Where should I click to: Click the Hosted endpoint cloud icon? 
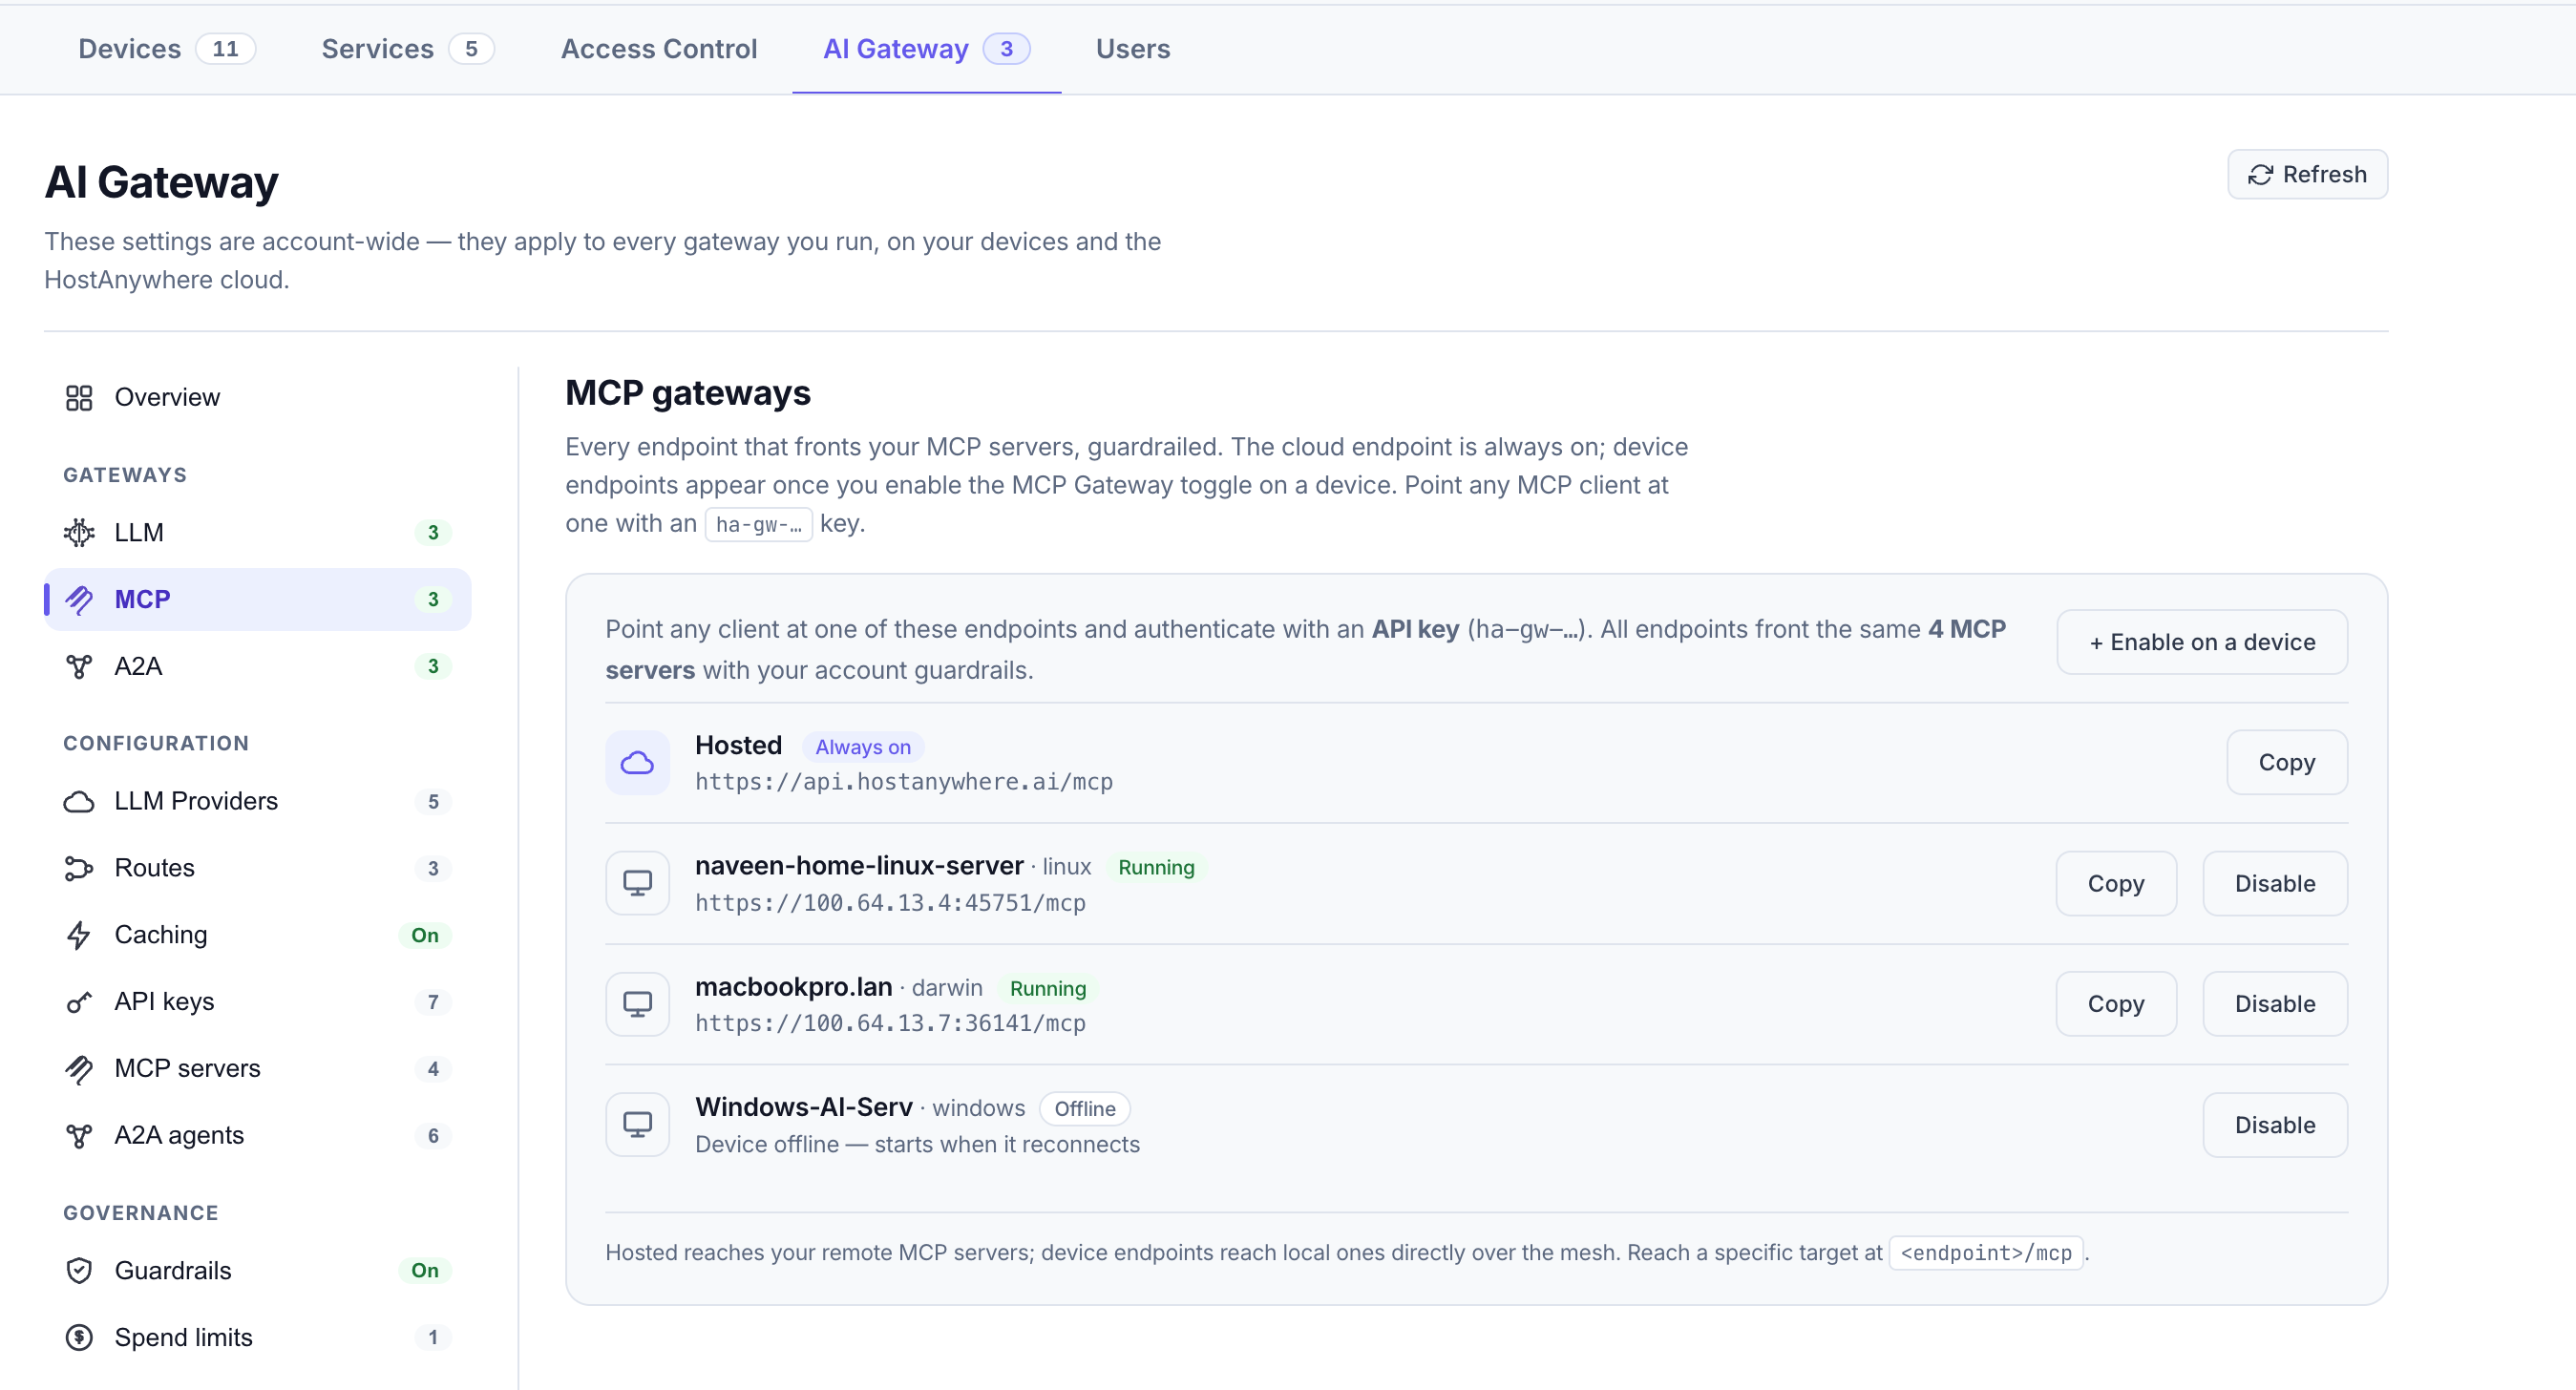click(x=637, y=764)
